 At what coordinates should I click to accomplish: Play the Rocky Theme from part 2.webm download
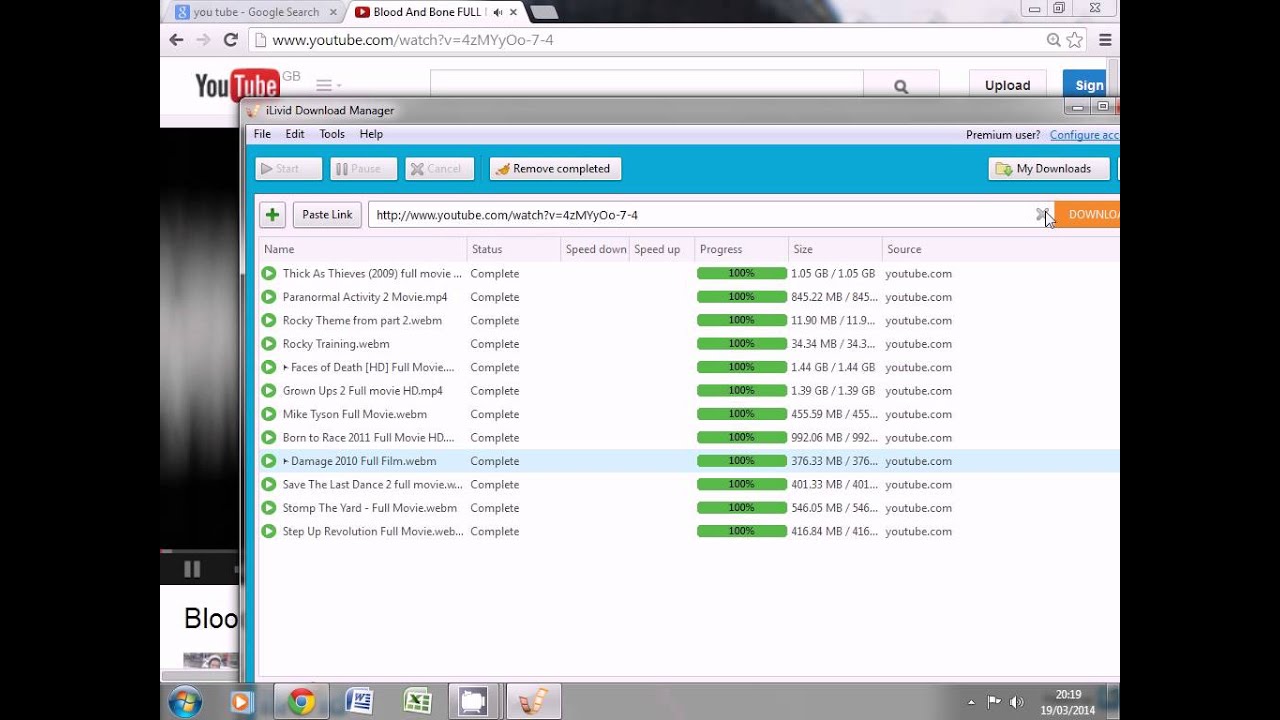coord(269,320)
